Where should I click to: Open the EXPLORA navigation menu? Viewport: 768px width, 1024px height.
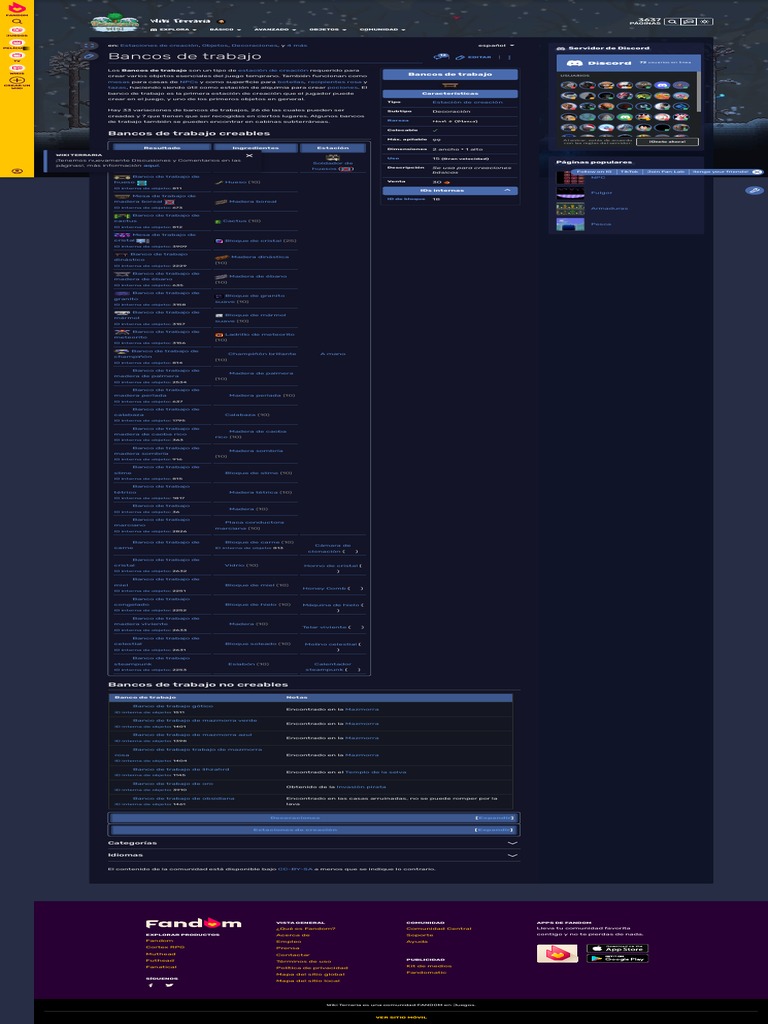point(172,30)
